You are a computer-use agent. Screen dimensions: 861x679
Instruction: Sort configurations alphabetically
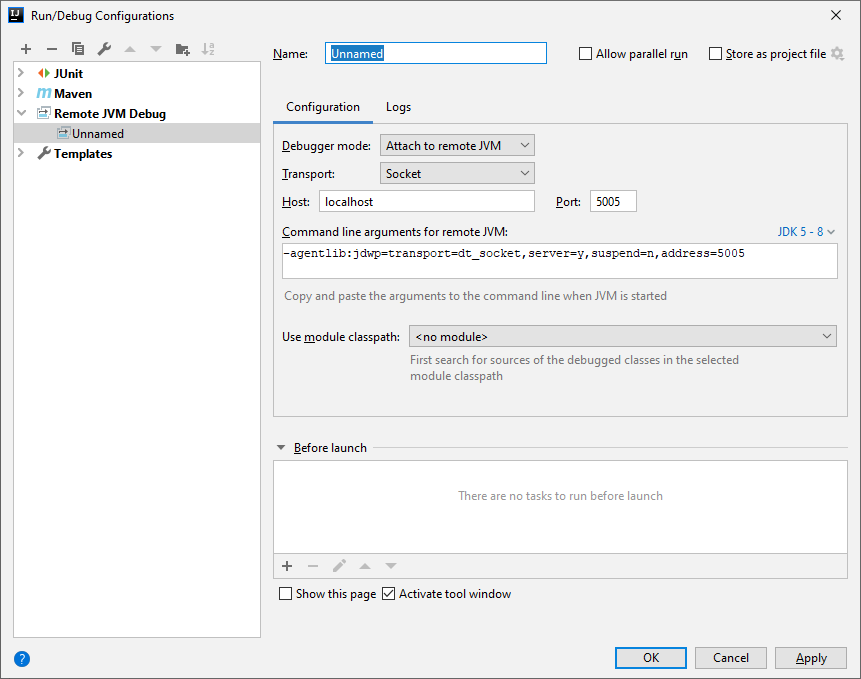pyautogui.click(x=208, y=49)
